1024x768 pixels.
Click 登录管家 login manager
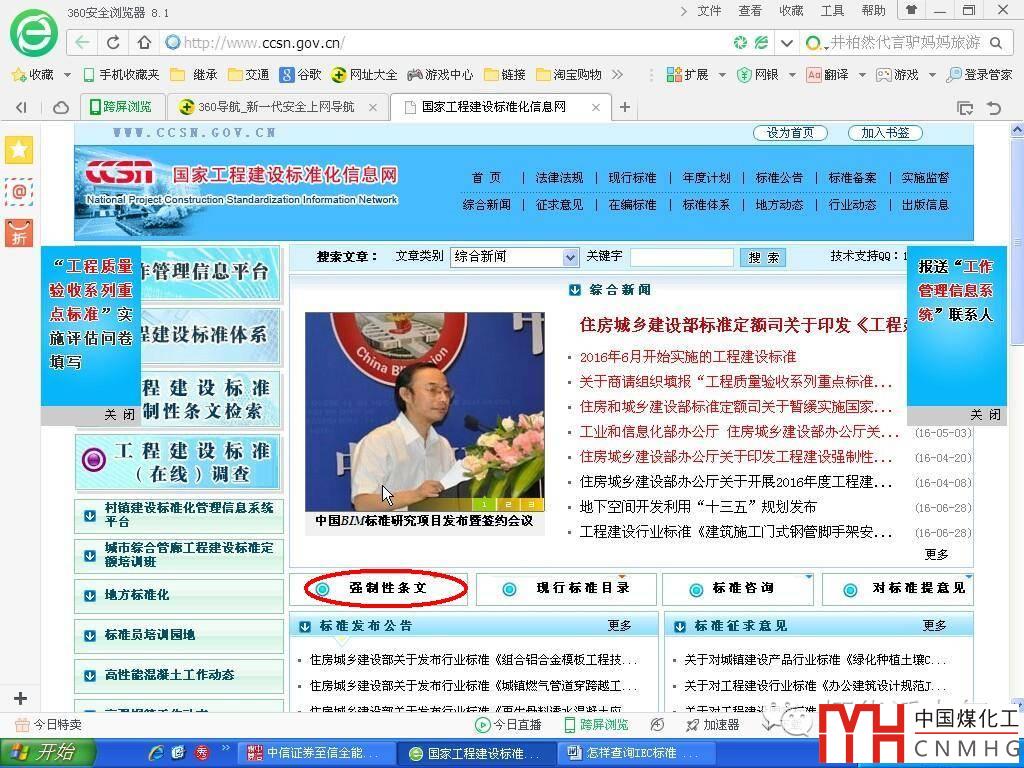pyautogui.click(x=979, y=74)
